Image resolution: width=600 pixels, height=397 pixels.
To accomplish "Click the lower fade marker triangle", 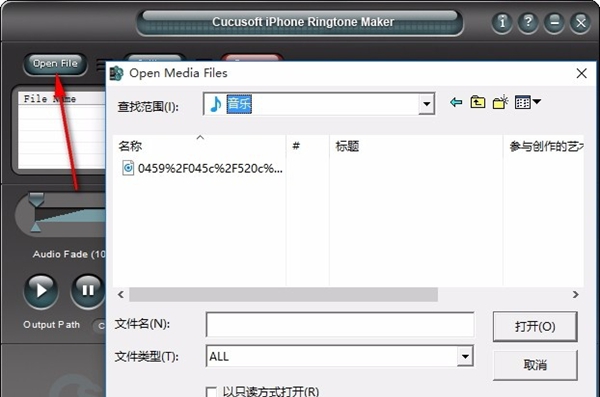I will (x=36, y=227).
